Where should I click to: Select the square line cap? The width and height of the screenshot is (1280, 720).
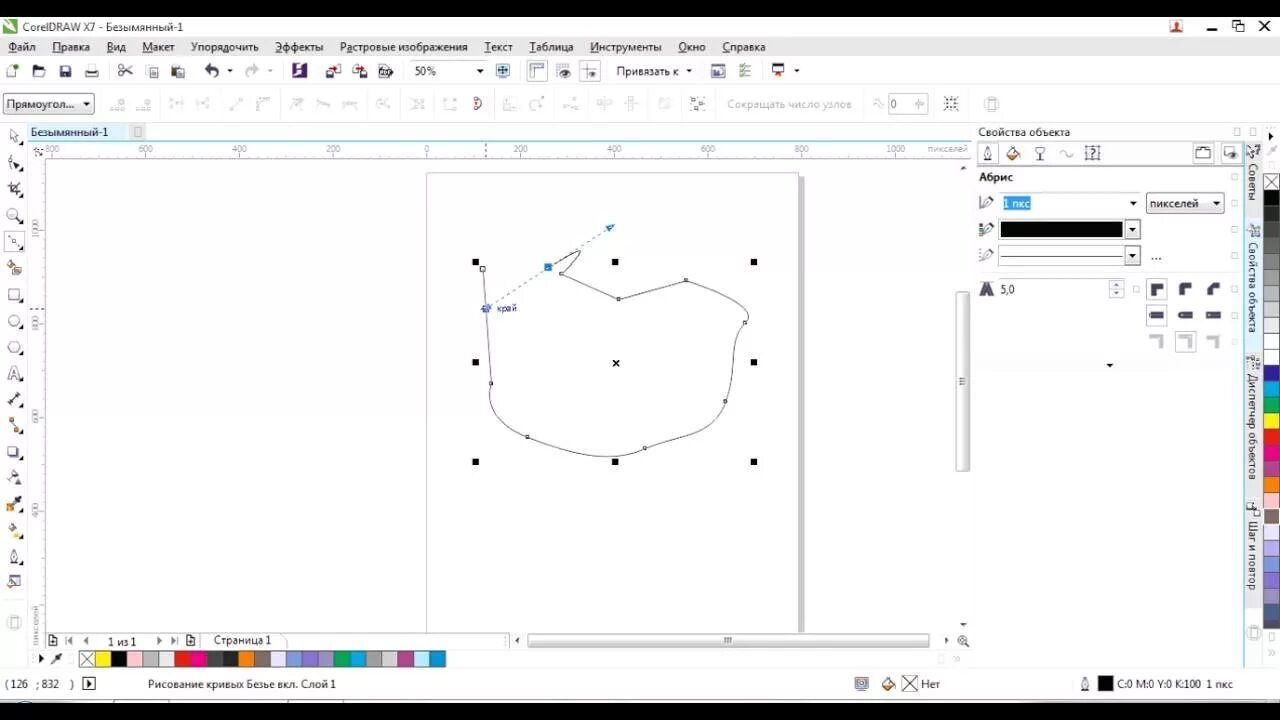(x=1157, y=315)
